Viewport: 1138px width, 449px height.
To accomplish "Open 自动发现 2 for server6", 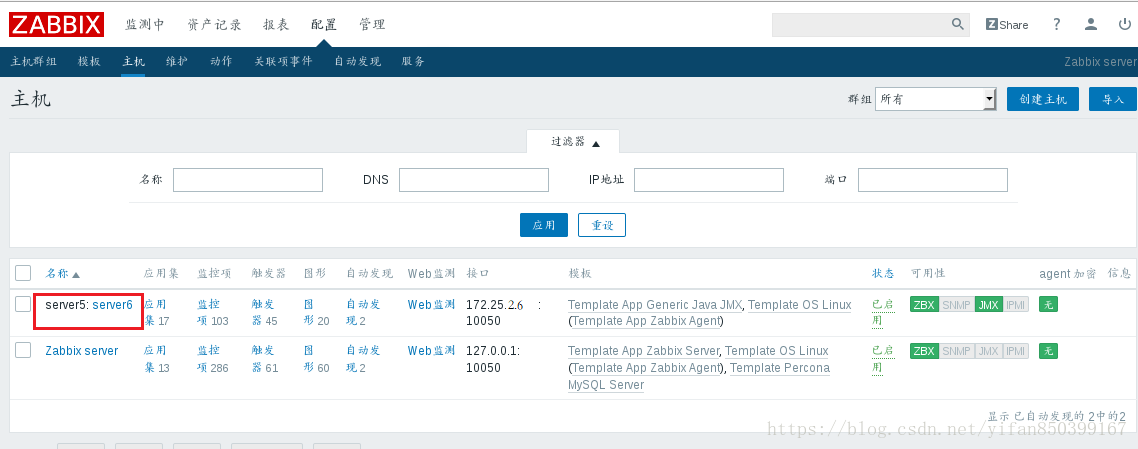I will [363, 313].
